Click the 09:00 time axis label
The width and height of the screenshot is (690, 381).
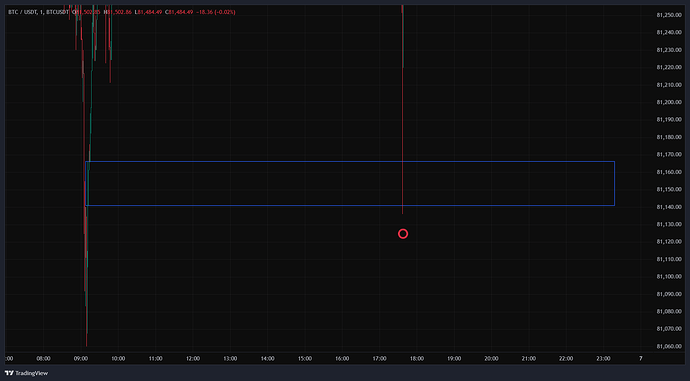coord(81,359)
